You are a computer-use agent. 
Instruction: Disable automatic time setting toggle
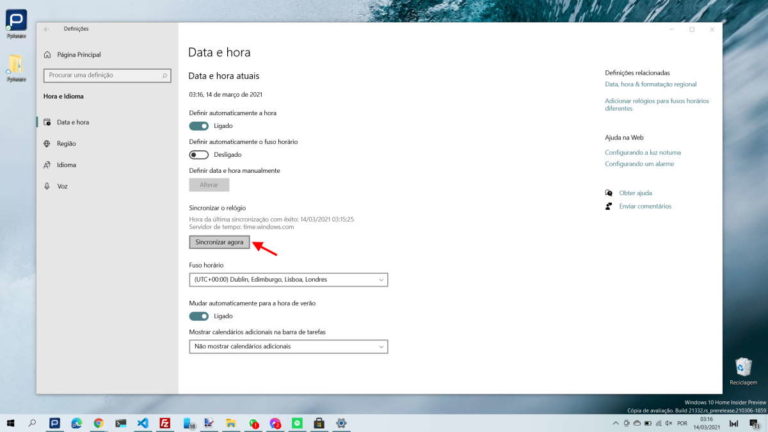tap(198, 126)
